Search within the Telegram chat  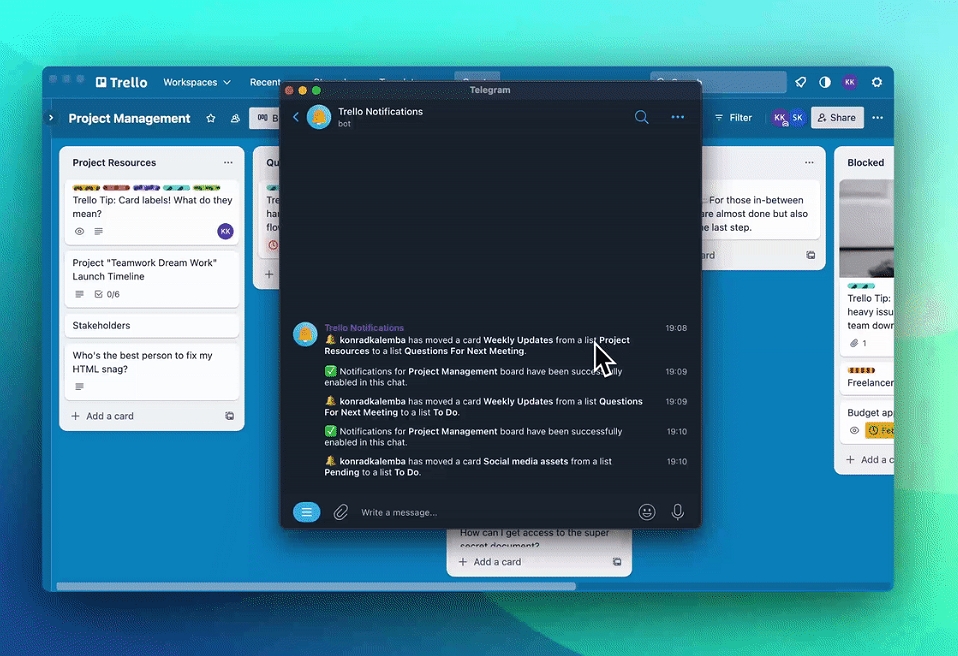click(x=642, y=117)
